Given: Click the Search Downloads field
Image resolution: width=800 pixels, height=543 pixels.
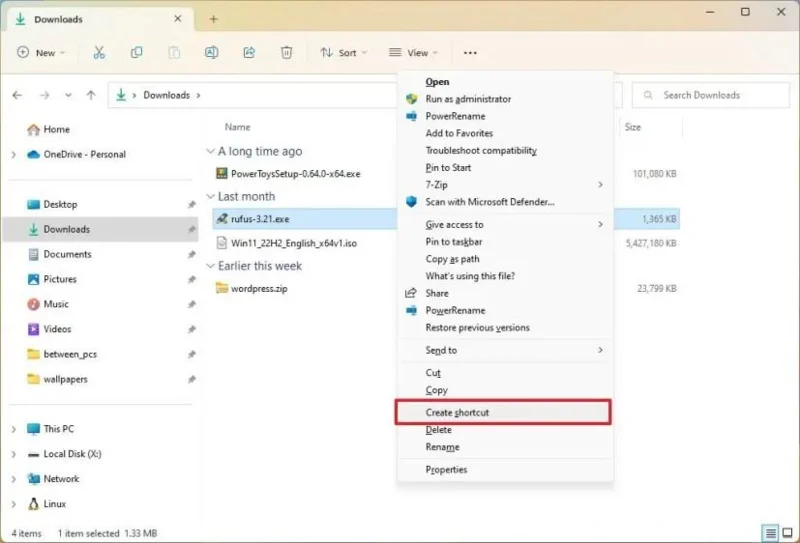Looking at the screenshot, I should pyautogui.click(x=710, y=95).
